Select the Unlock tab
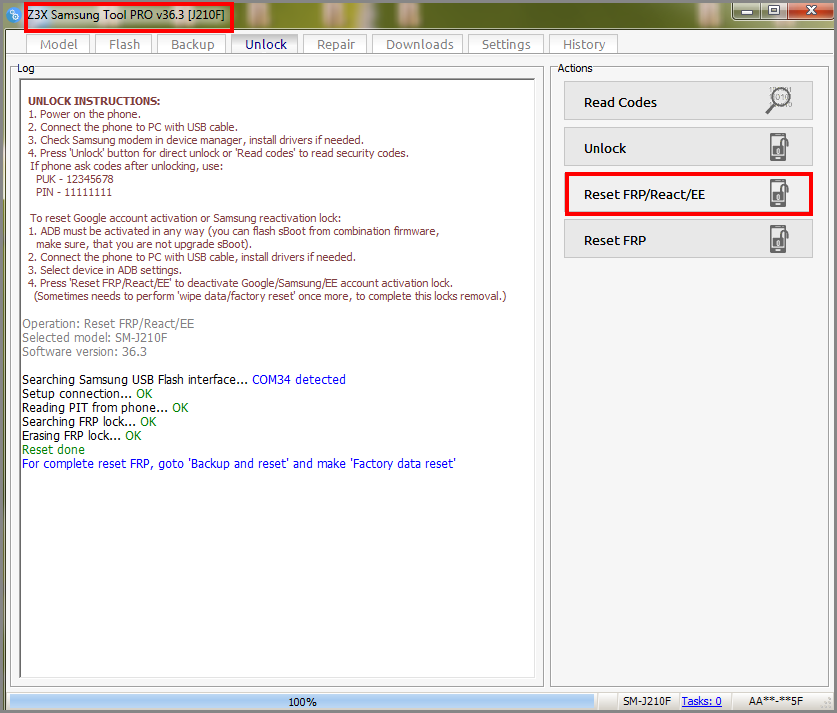837x713 pixels. click(x=265, y=44)
